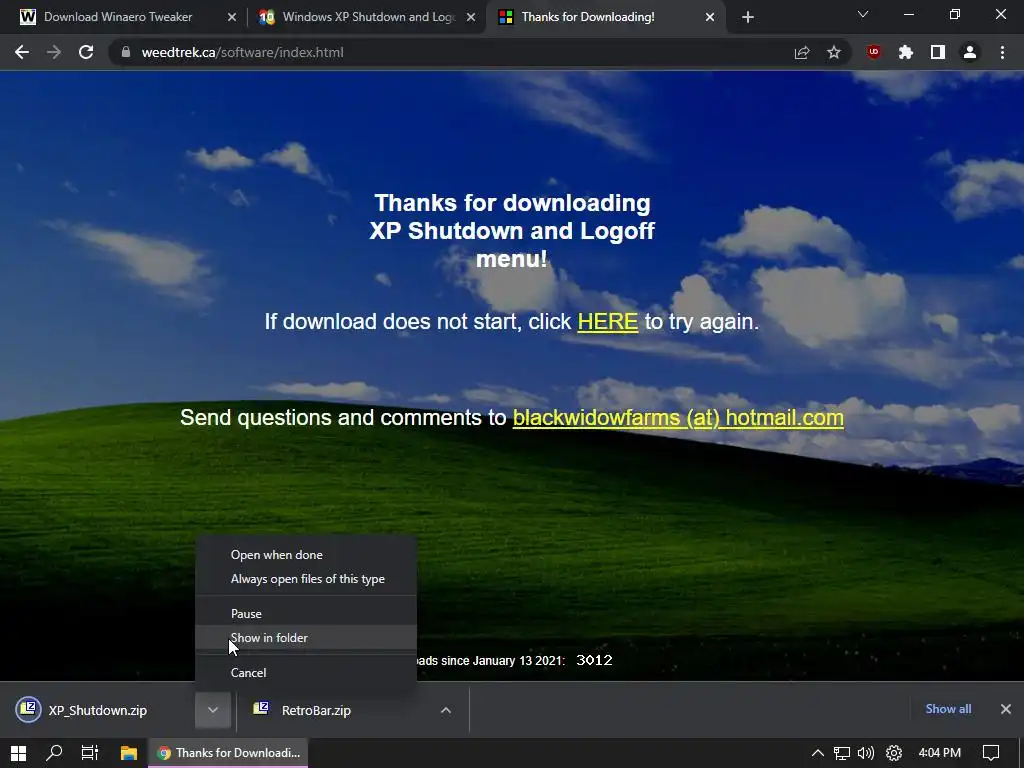Close the downloads bar

coord(1006,709)
